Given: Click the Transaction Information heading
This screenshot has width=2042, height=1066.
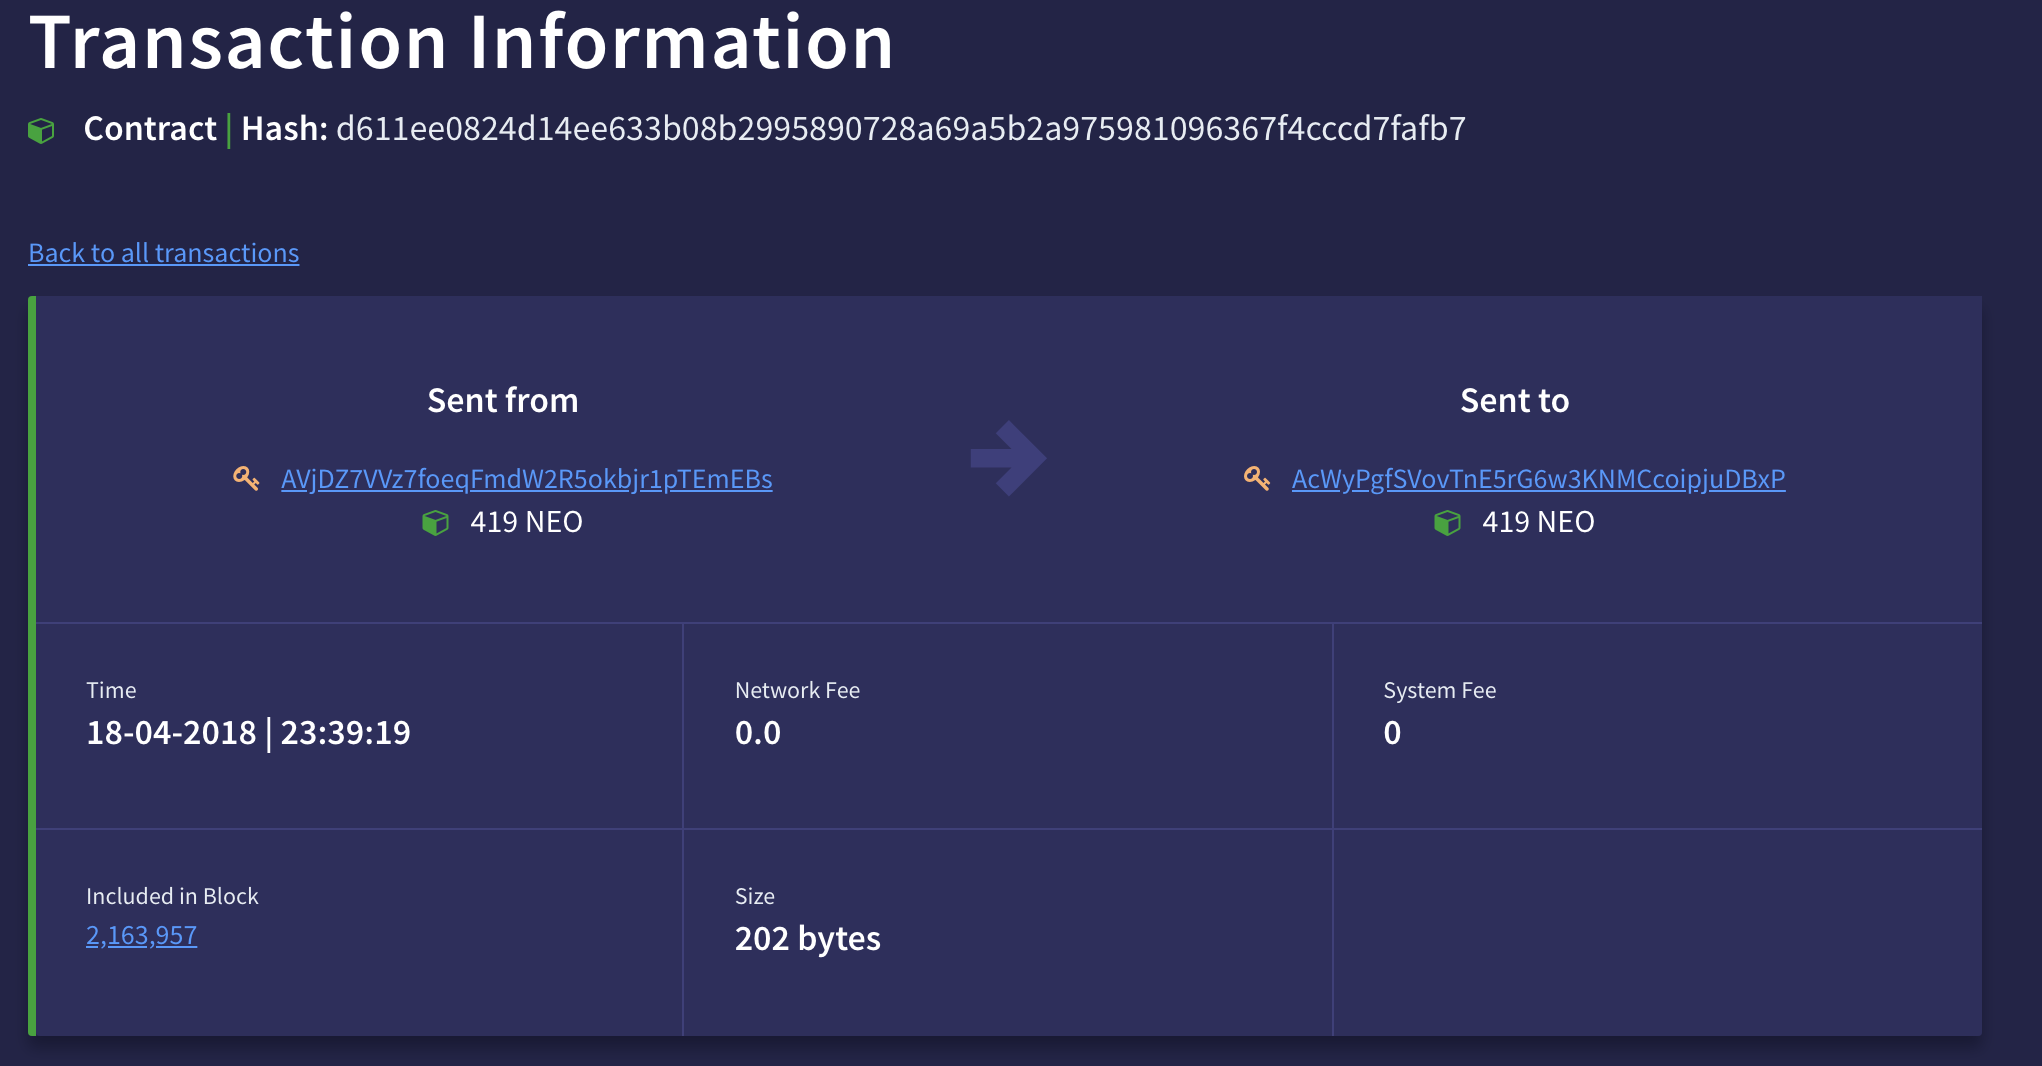Looking at the screenshot, I should pos(462,42).
